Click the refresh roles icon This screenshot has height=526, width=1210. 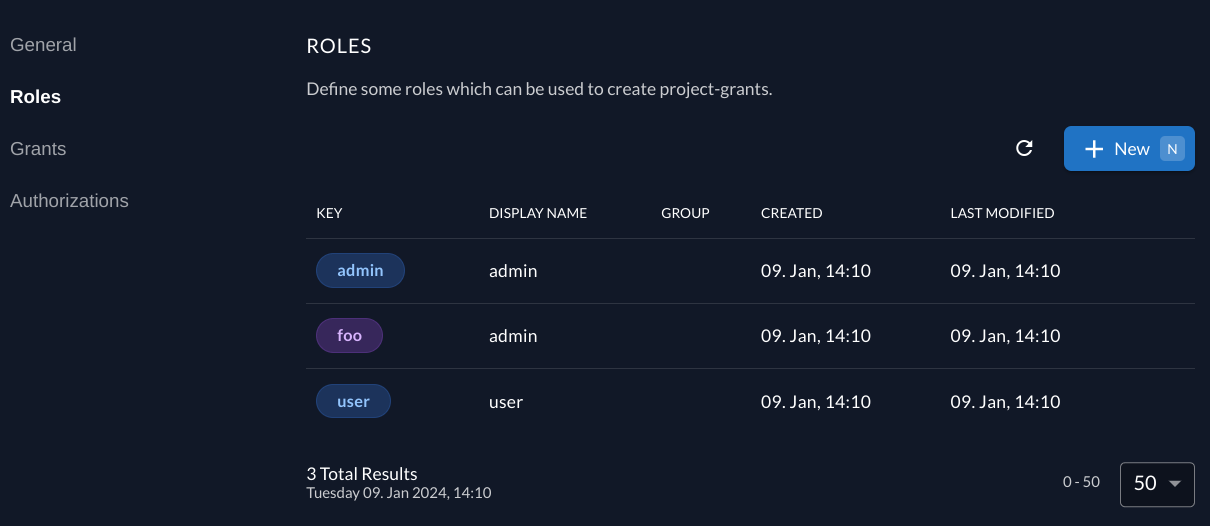[1024, 148]
